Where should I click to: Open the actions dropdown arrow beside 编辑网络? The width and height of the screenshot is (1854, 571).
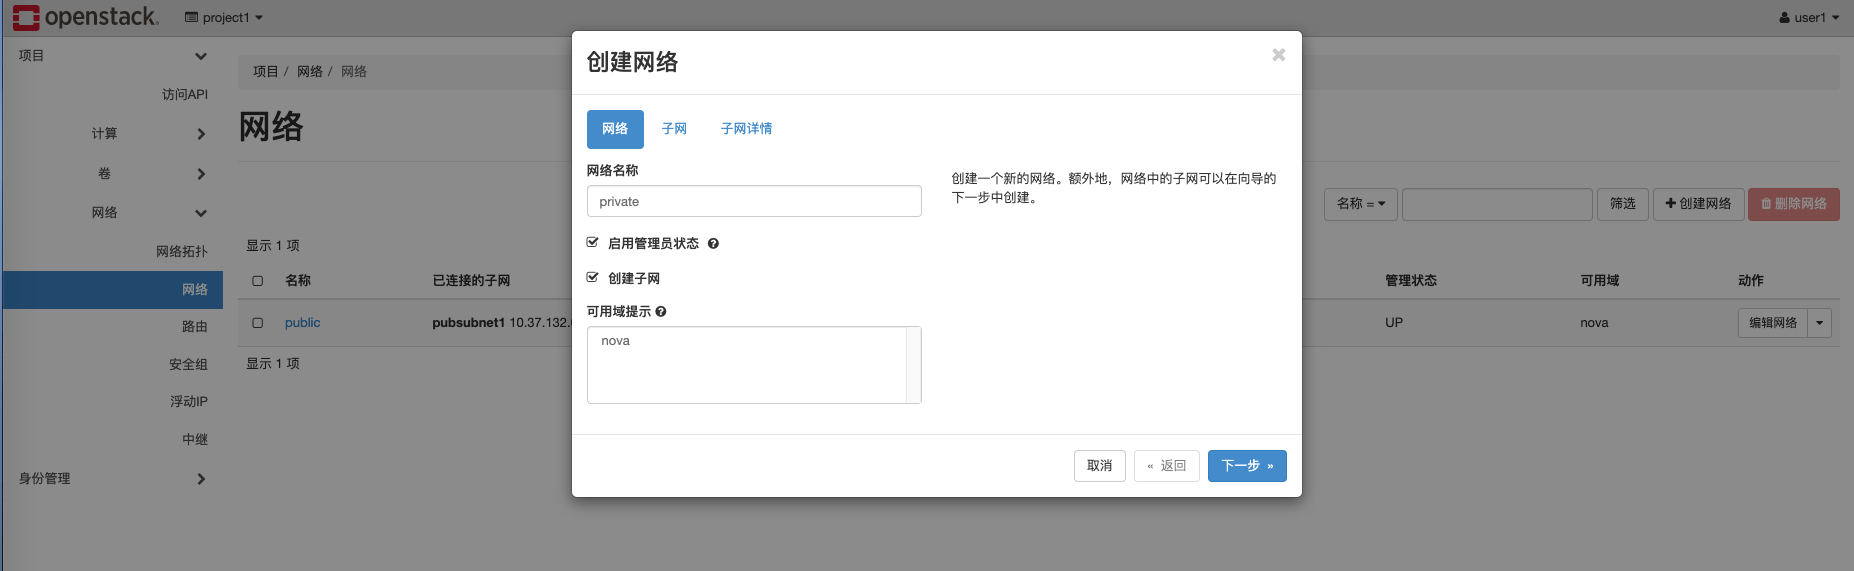pyautogui.click(x=1819, y=323)
